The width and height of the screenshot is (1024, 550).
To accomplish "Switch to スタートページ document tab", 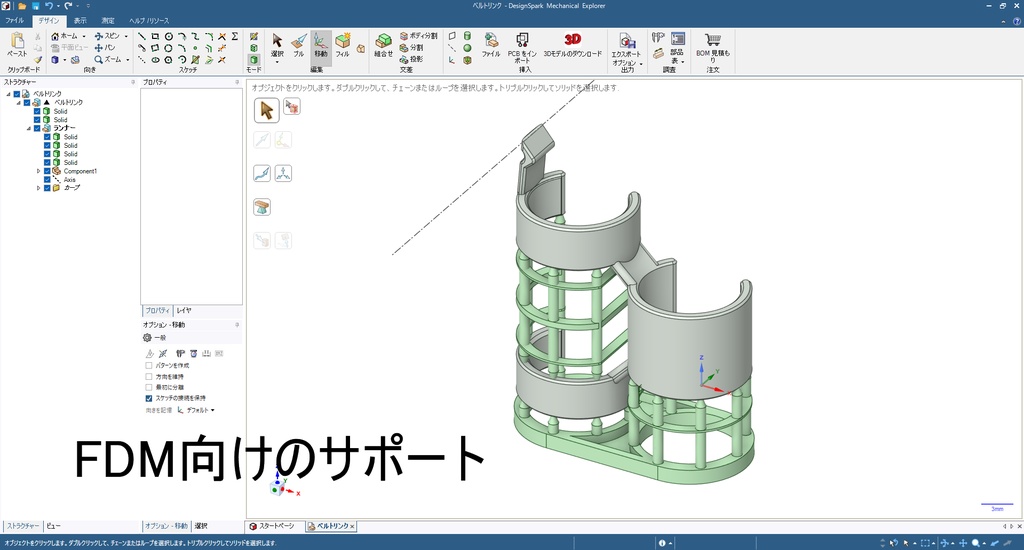I will (x=272, y=526).
